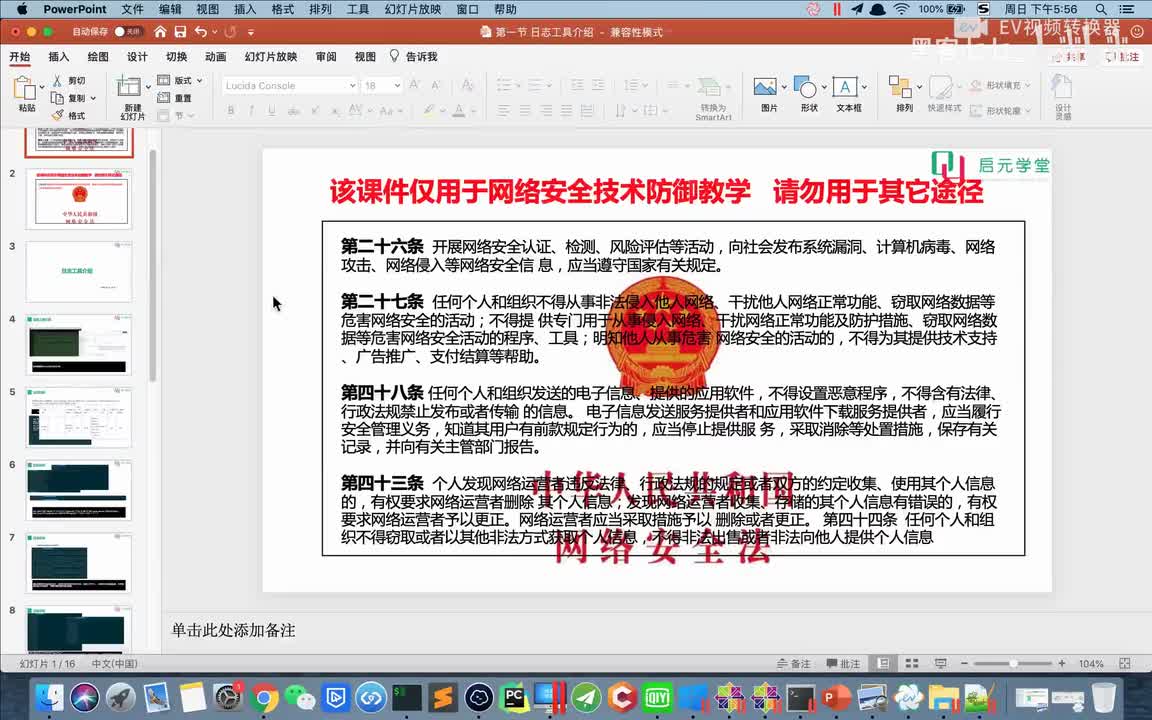1152x720 pixels.
Task: Click the Undo arrow icon
Action: pos(201,32)
